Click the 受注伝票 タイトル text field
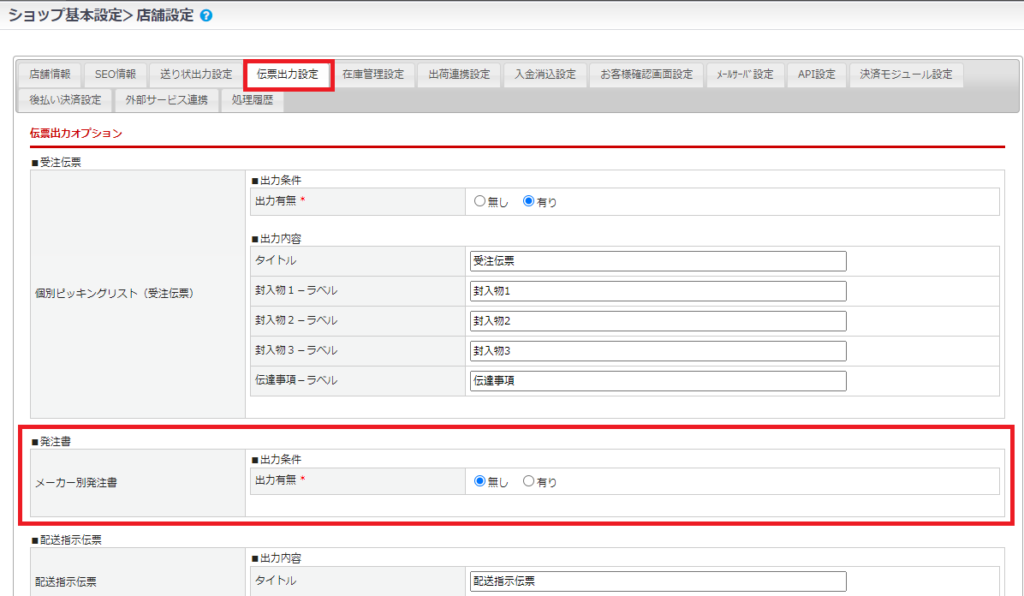The height and width of the screenshot is (596, 1024). tap(658, 261)
